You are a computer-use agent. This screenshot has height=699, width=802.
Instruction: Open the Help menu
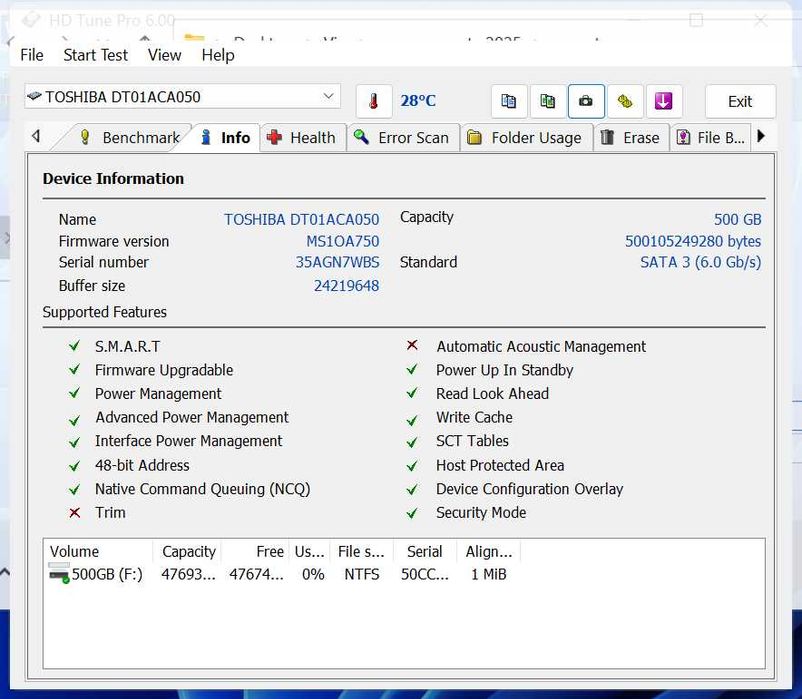click(x=218, y=55)
